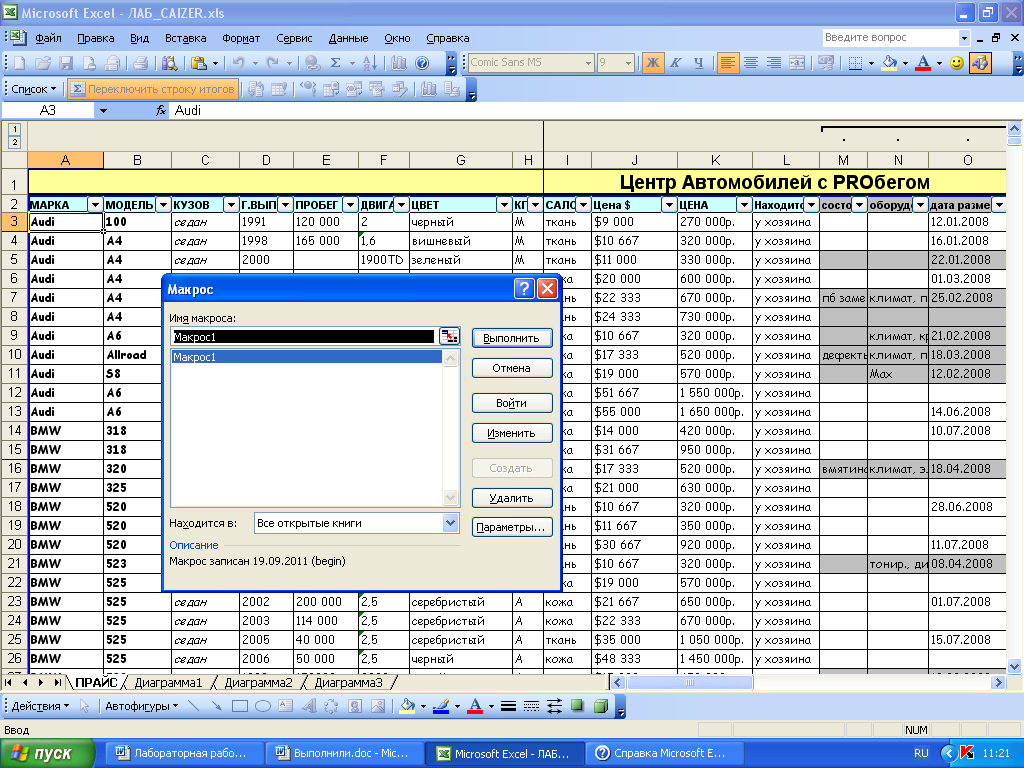Open the Вставка menu
This screenshot has width=1024, height=768.
pos(185,38)
